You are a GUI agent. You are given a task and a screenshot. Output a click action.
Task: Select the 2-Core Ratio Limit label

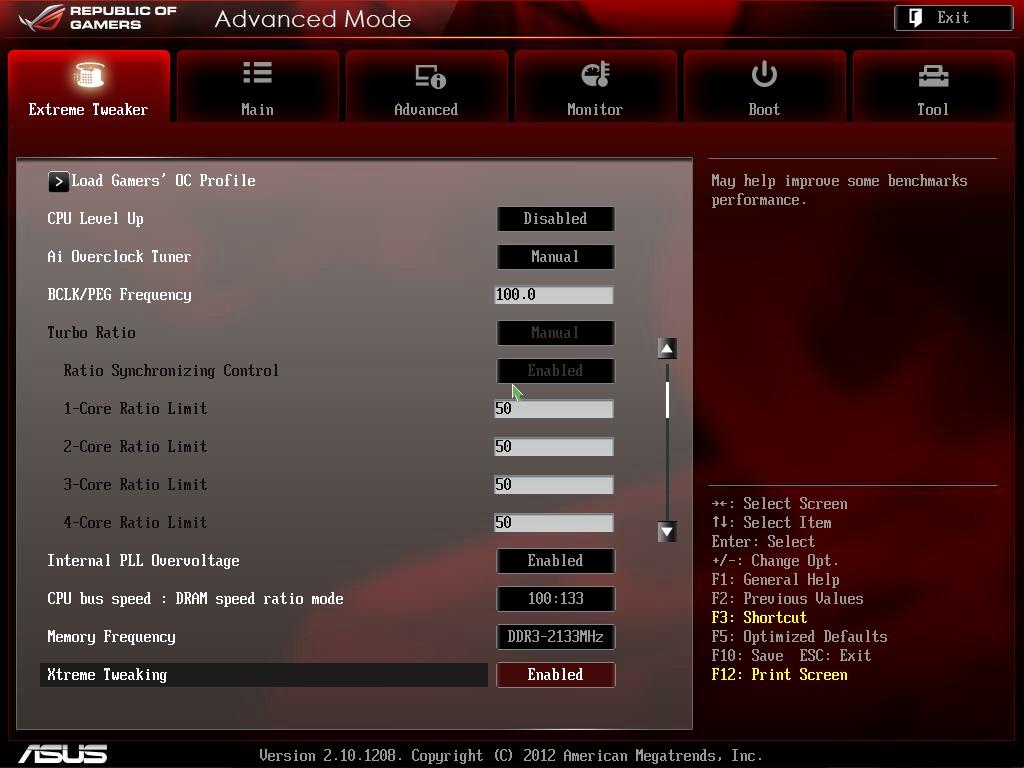[x=135, y=447]
